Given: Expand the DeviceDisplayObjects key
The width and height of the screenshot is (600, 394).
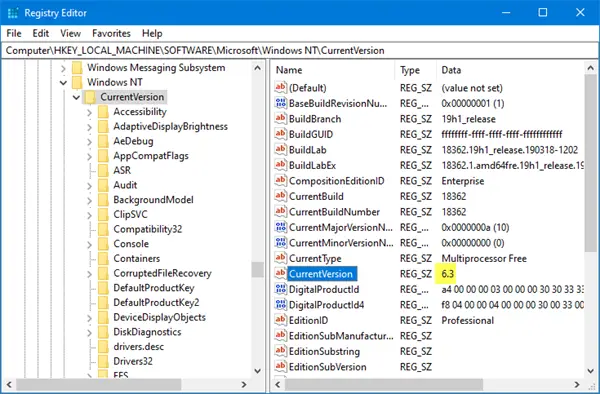Looking at the screenshot, I should [x=89, y=318].
